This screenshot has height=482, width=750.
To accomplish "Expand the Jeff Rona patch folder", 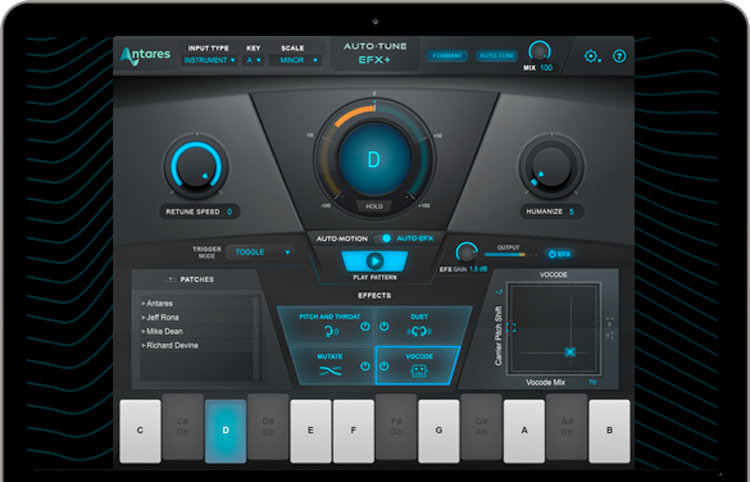I will pos(162,317).
